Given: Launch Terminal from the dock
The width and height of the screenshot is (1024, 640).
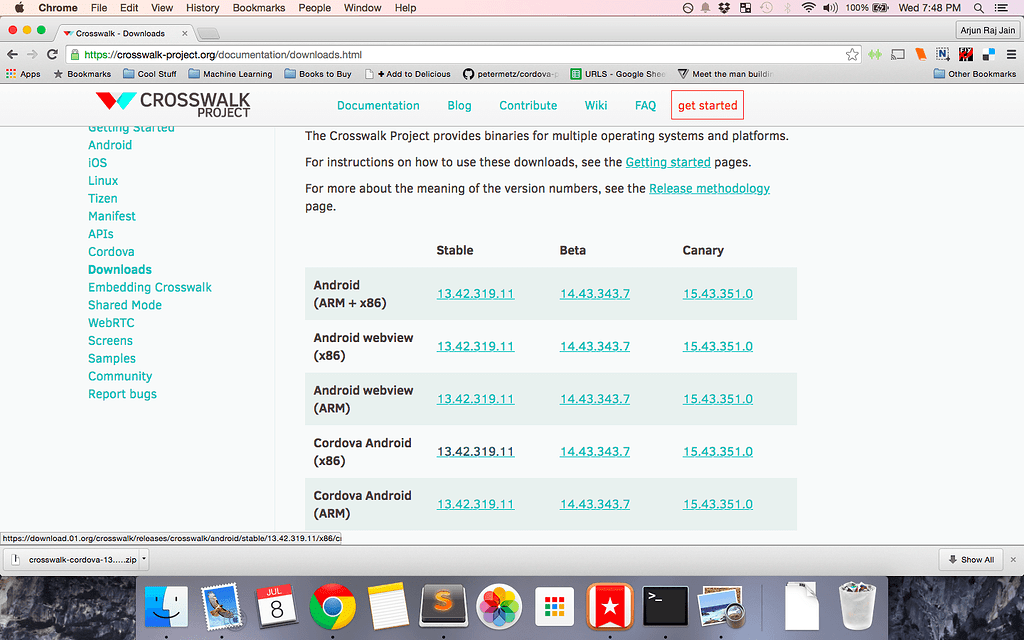Looking at the screenshot, I should pos(665,607).
